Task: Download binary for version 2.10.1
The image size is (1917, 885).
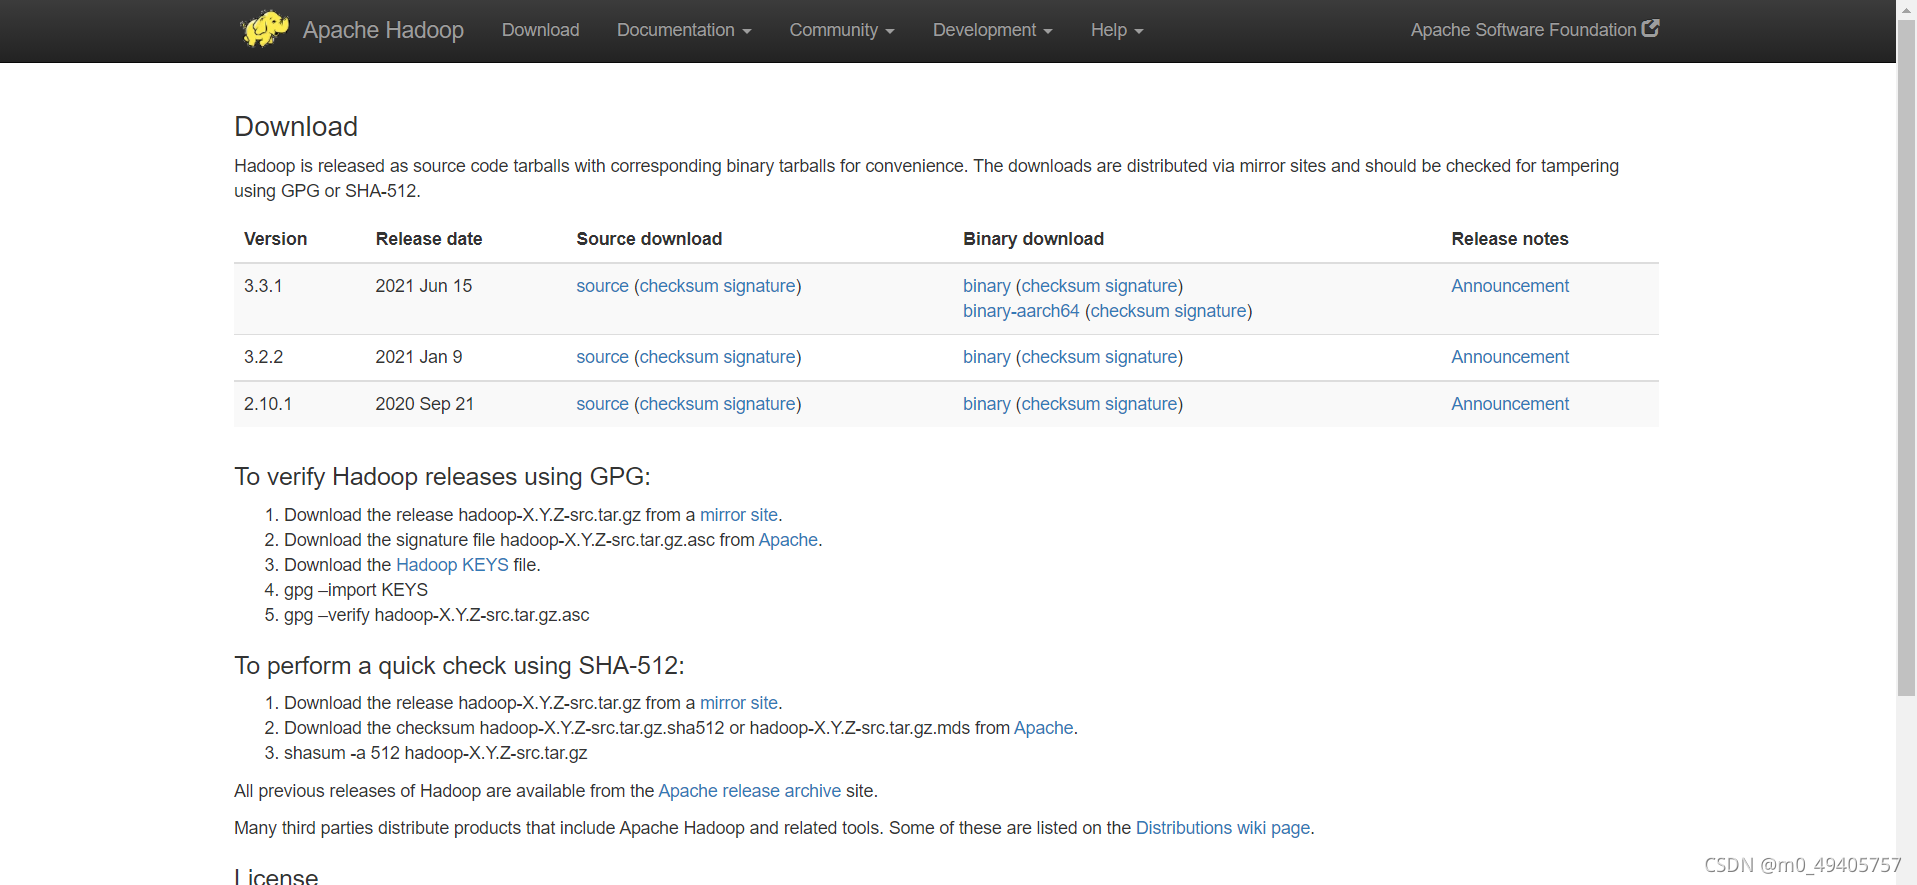Action: (987, 404)
